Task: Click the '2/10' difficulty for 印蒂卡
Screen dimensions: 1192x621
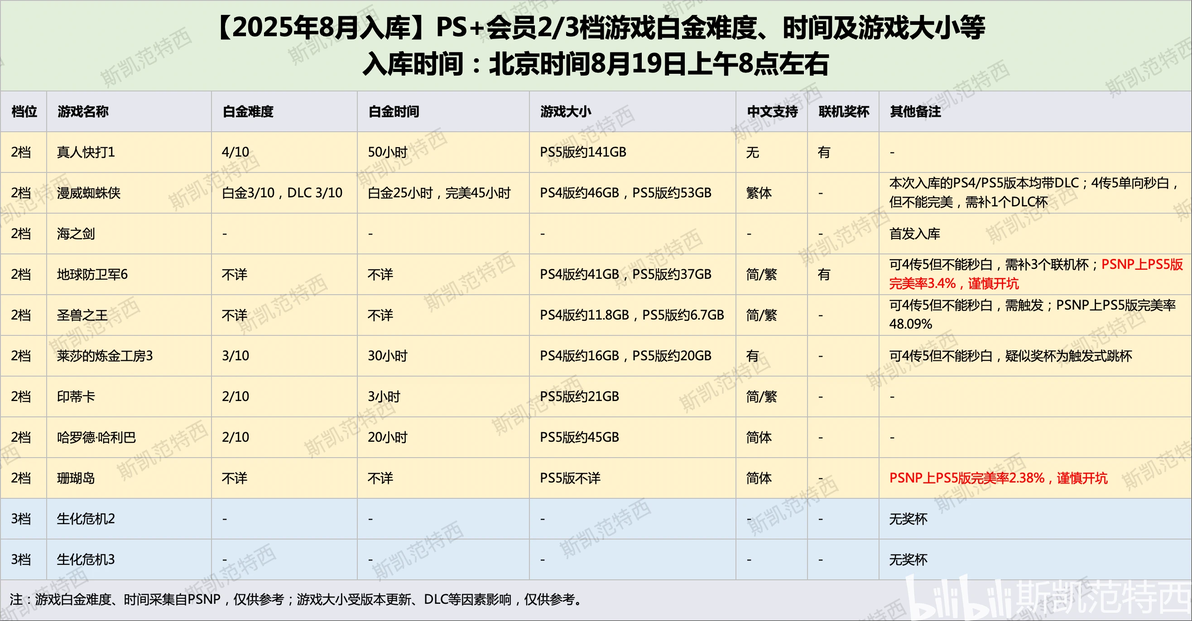Action: tap(236, 397)
